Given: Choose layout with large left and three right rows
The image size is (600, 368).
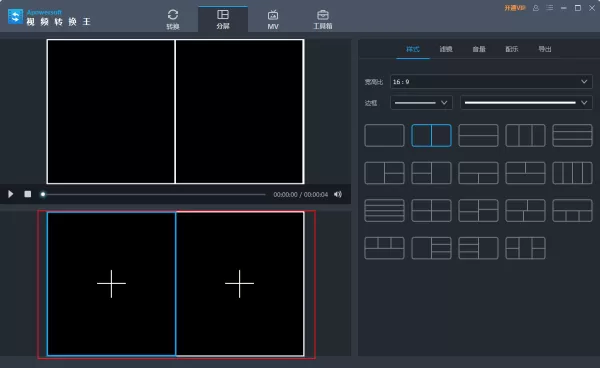Looking at the screenshot, I should [x=431, y=248].
